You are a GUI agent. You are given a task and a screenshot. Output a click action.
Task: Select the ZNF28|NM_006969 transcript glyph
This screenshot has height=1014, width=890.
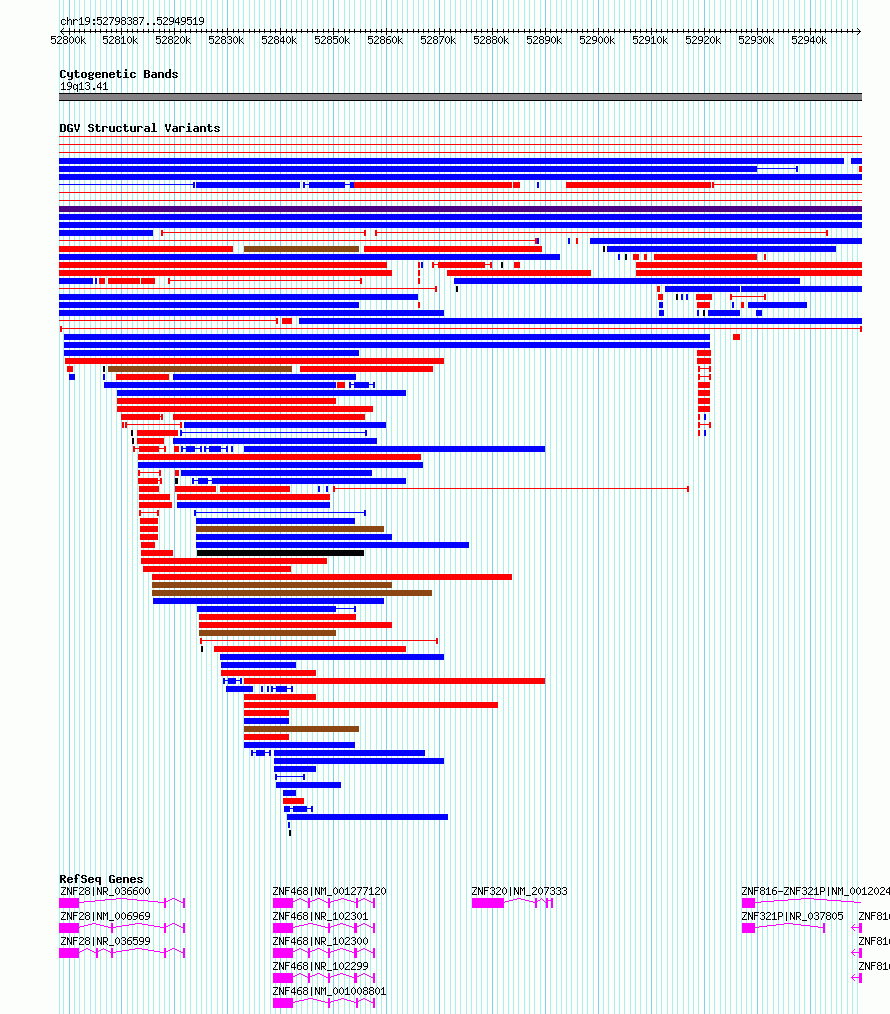coord(122,928)
